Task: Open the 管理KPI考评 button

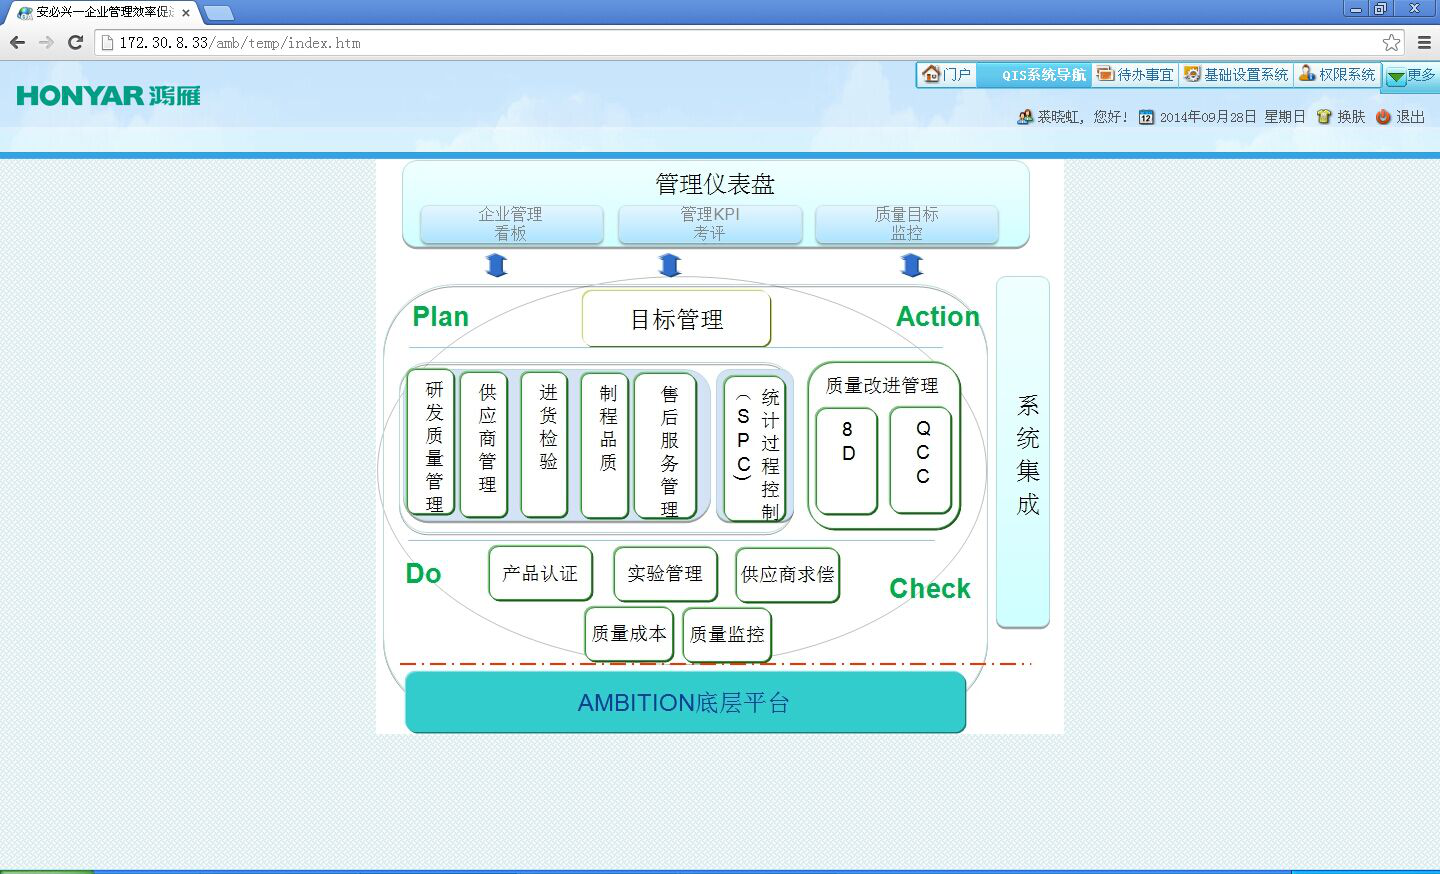Action: pos(709,224)
